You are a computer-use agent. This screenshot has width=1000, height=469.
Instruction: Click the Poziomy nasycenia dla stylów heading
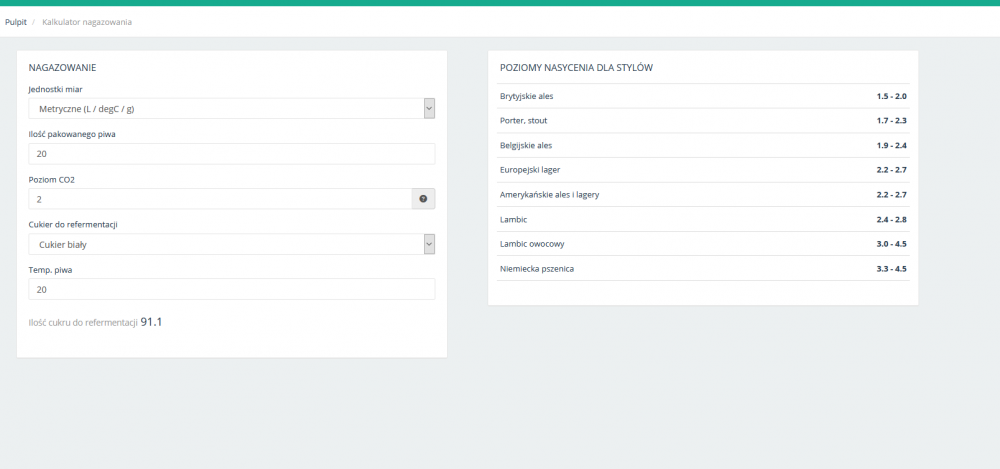point(576,67)
